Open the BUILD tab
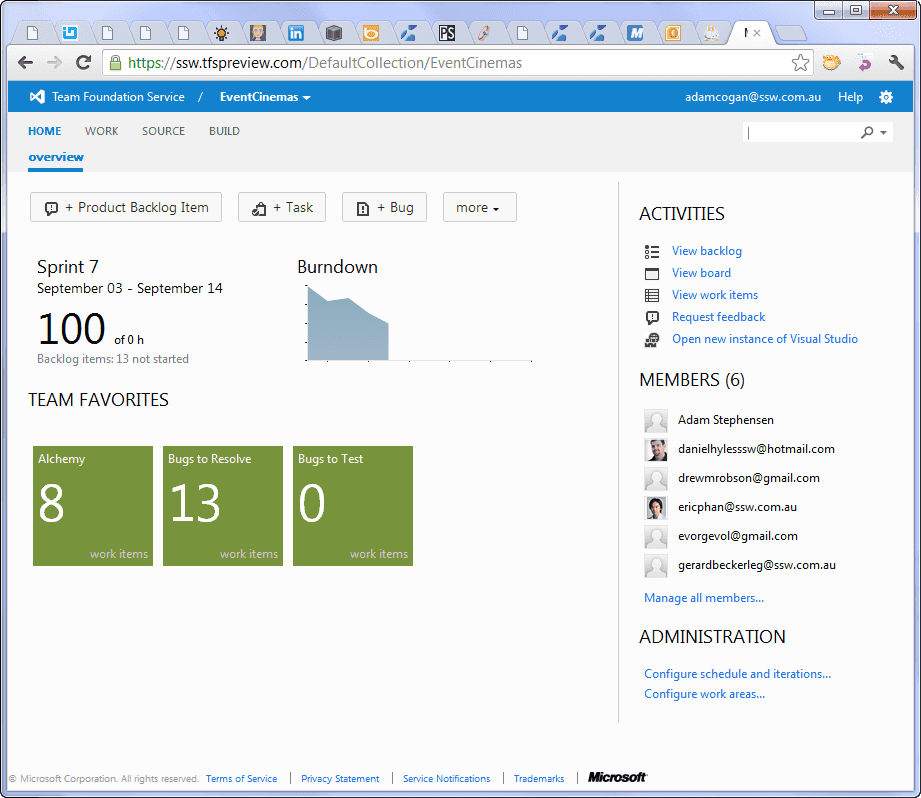This screenshot has width=921, height=798. coord(224,131)
